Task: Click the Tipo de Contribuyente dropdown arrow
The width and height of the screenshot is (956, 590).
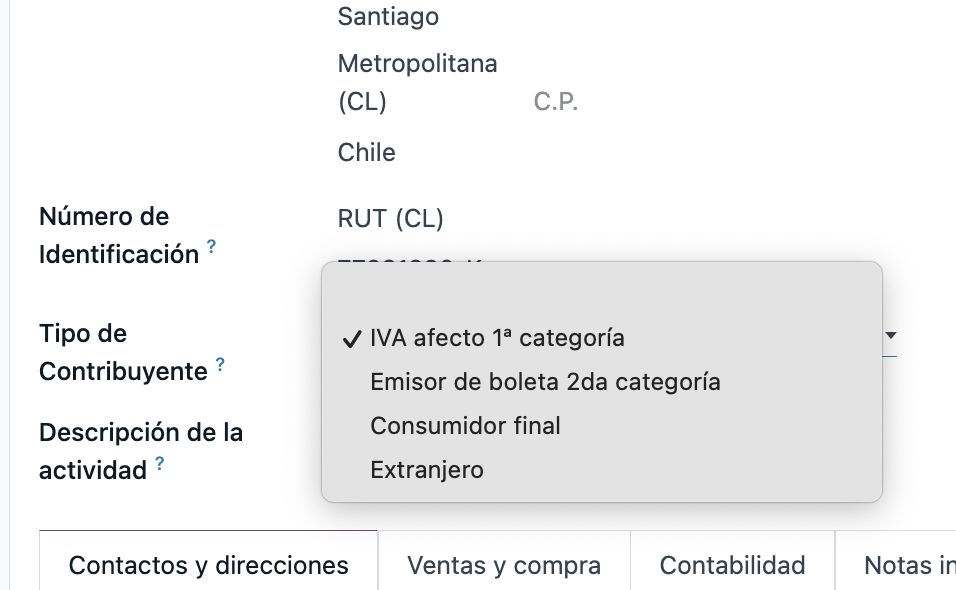Action: click(x=890, y=337)
